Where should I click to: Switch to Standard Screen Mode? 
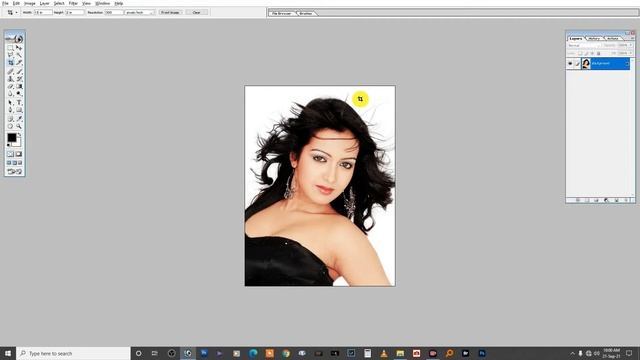[9, 162]
